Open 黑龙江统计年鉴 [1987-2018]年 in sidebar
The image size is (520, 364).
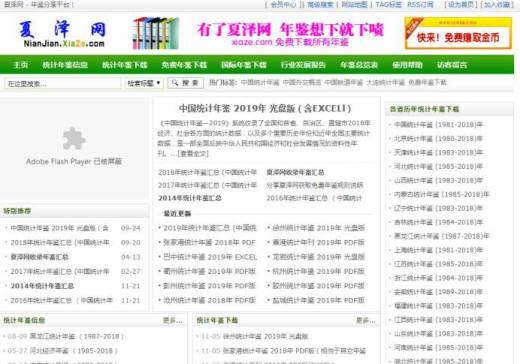[x=442, y=236]
